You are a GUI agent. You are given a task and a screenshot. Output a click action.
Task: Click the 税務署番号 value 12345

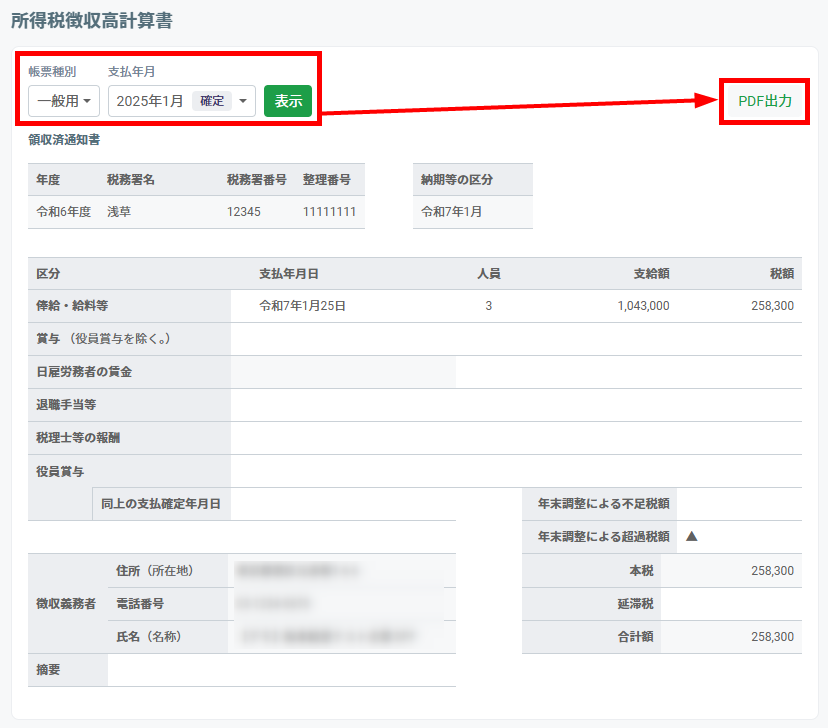[244, 212]
